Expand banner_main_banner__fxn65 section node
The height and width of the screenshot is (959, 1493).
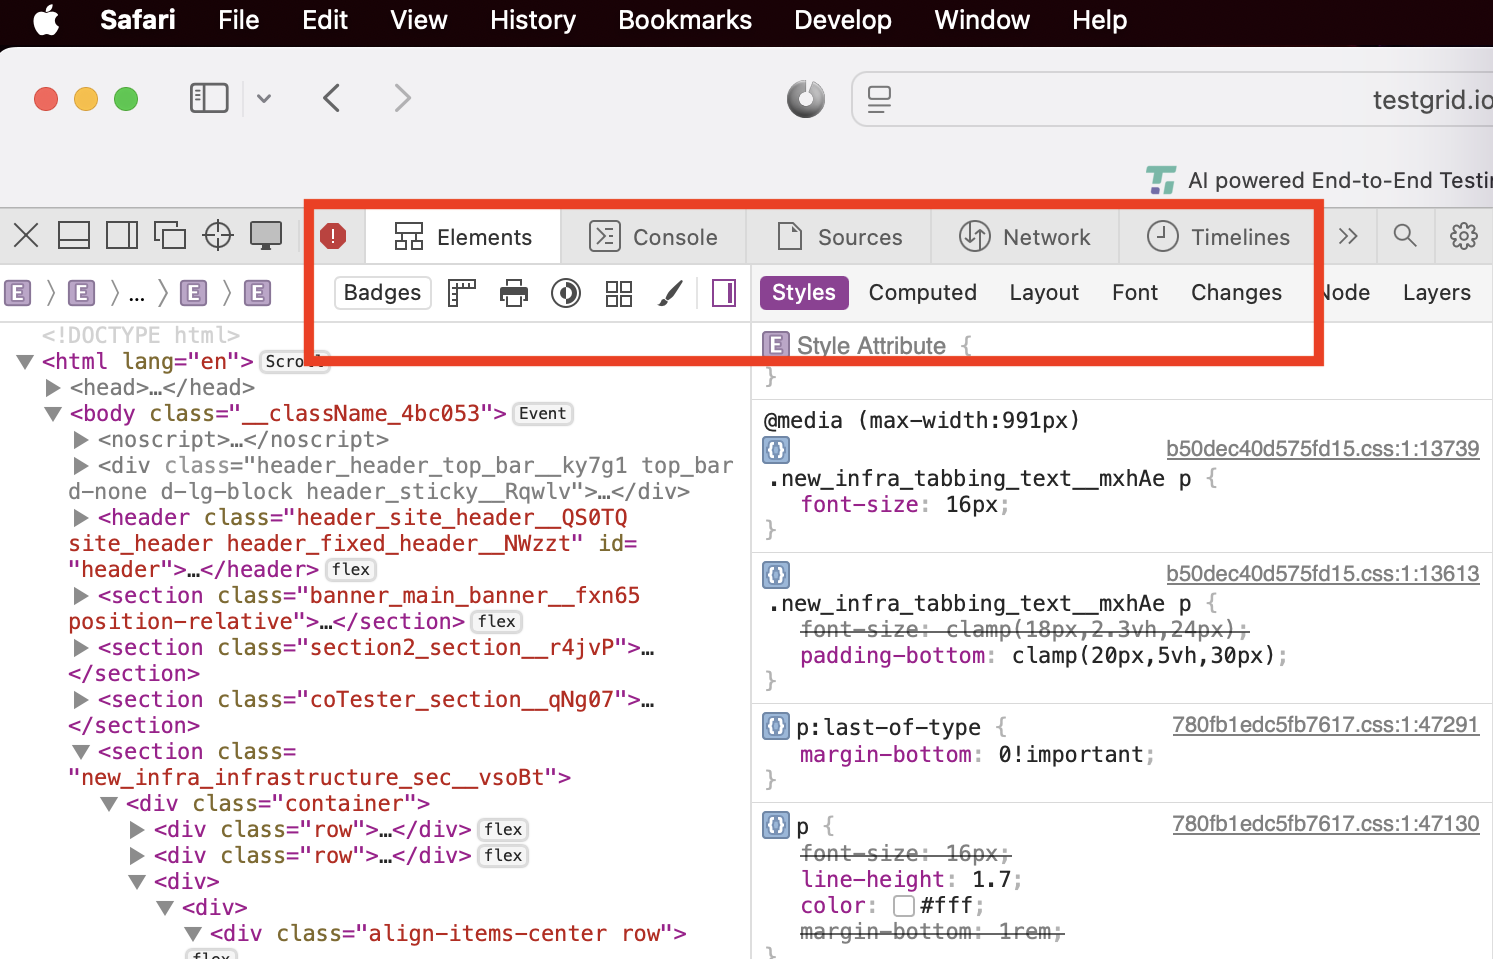[x=81, y=595]
